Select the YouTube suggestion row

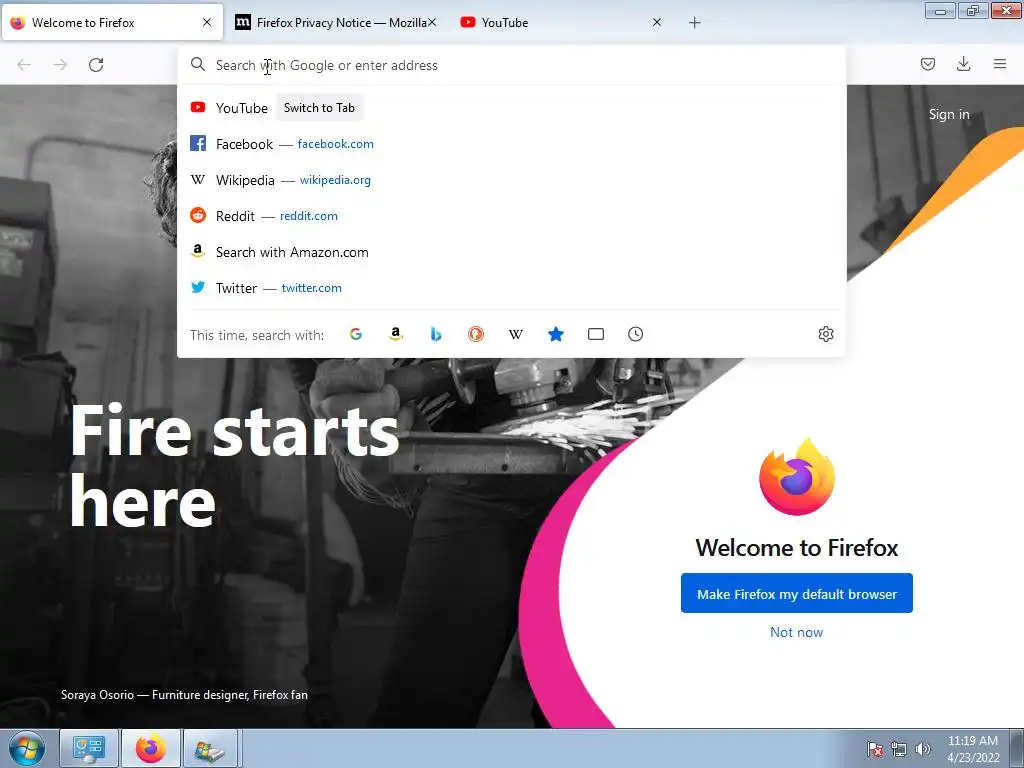click(x=511, y=108)
